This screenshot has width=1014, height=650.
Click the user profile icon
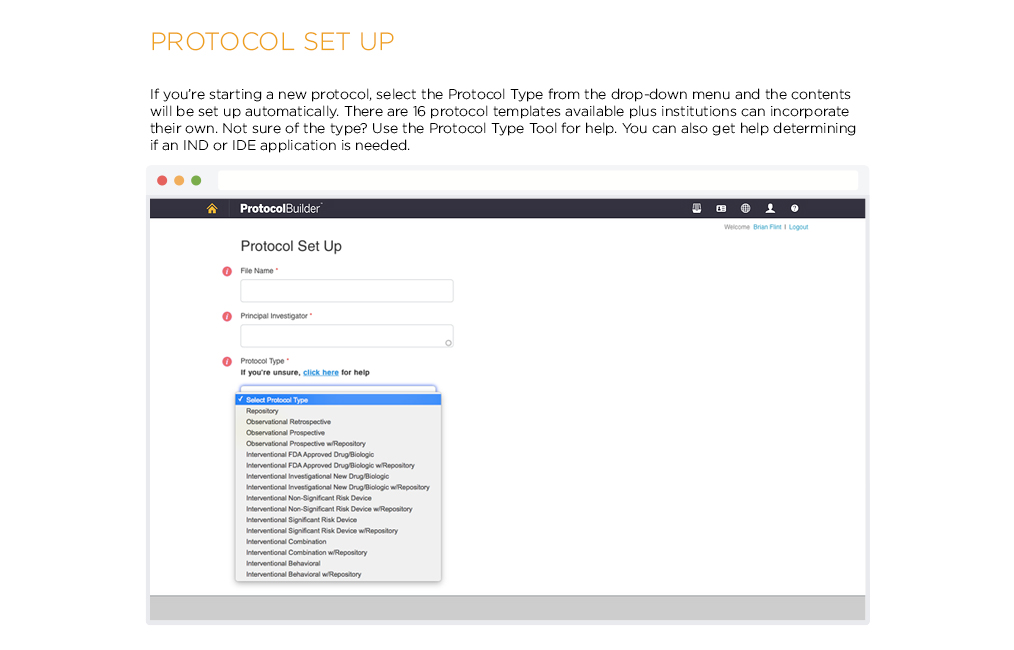pyautogui.click(x=770, y=209)
